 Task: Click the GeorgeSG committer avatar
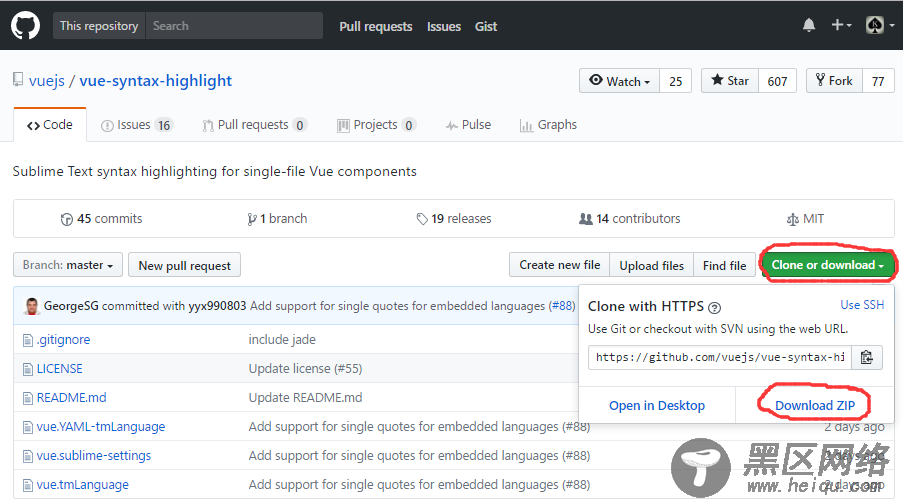click(x=32, y=306)
